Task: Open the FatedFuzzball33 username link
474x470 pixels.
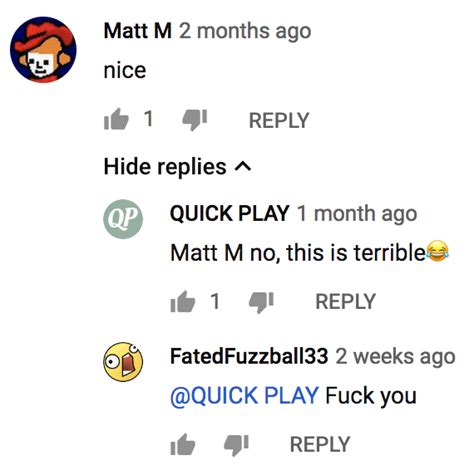Action: pyautogui.click(x=249, y=356)
